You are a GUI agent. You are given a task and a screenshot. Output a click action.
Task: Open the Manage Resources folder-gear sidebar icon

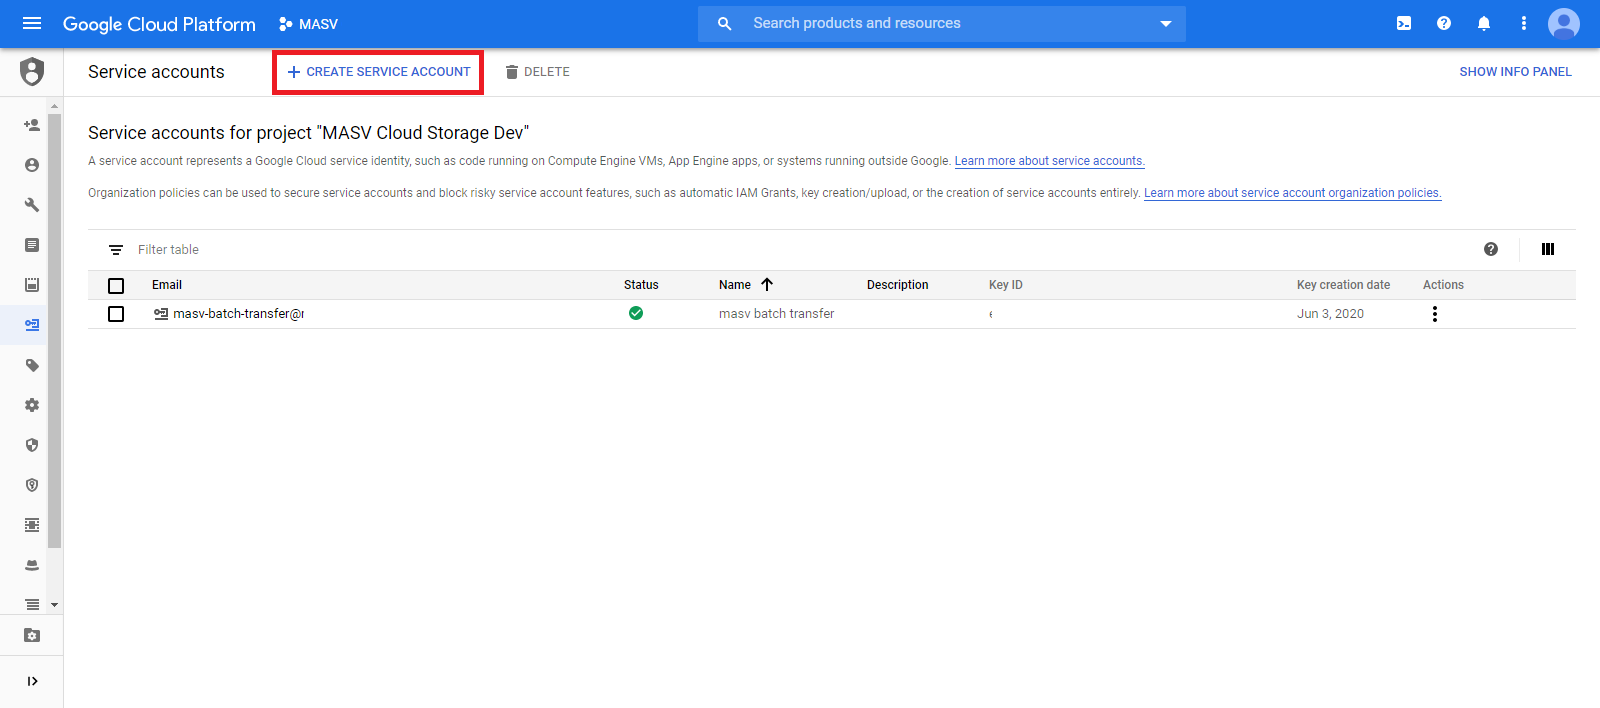coord(32,635)
